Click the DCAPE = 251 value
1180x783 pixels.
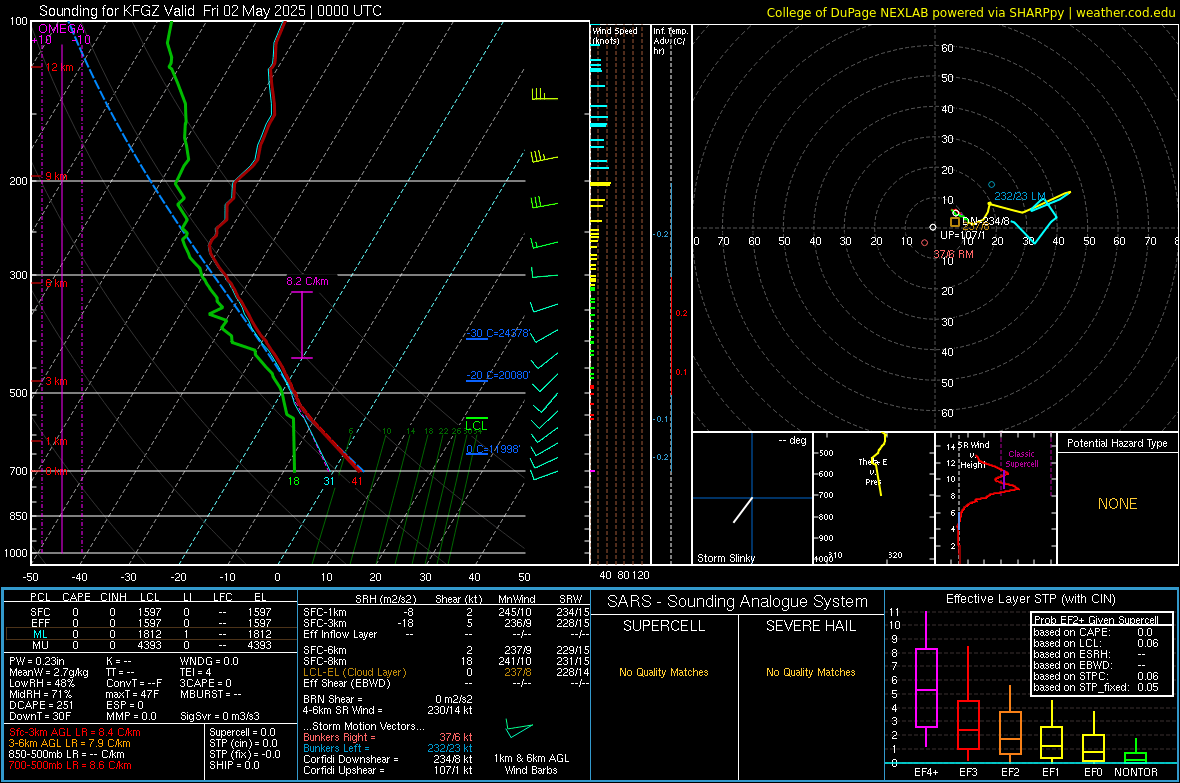click(41, 705)
